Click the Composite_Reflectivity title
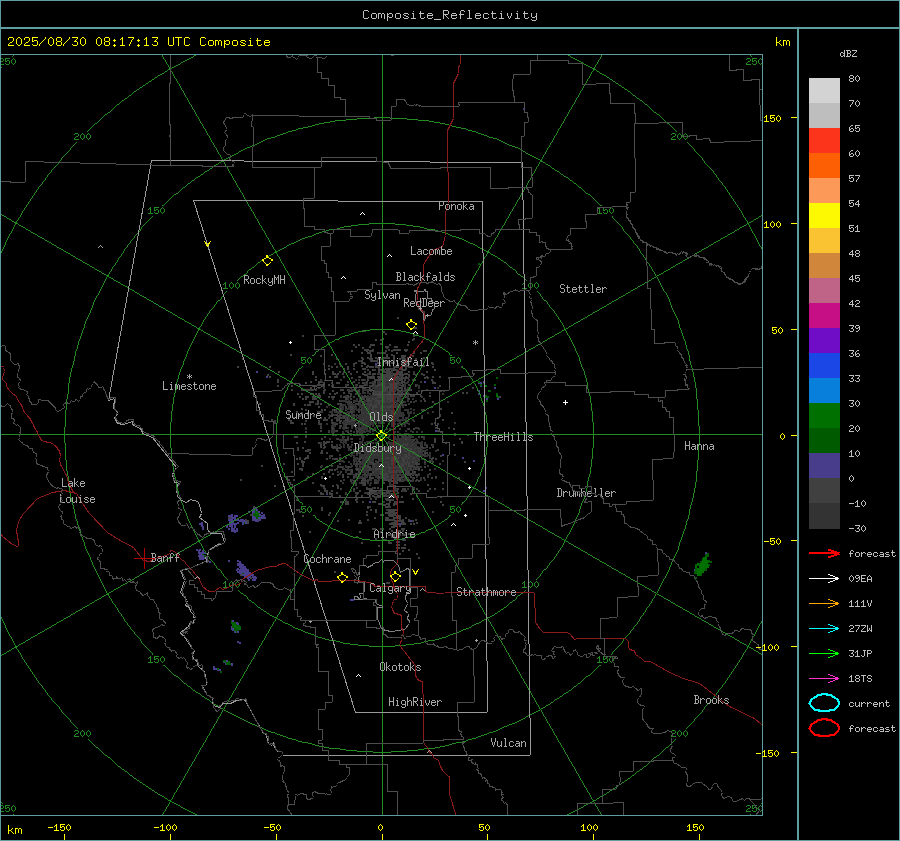 (450, 15)
